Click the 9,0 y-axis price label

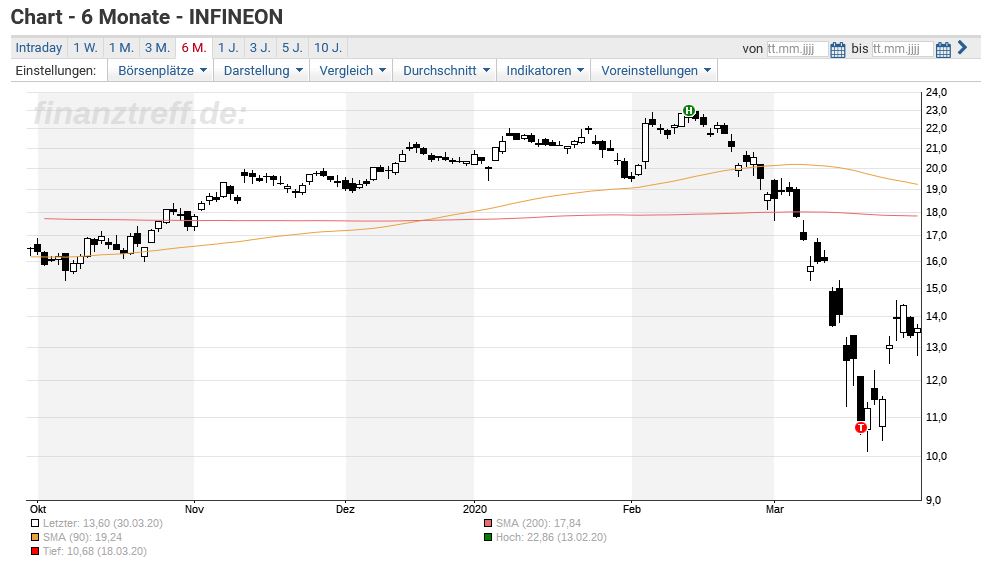[933, 500]
